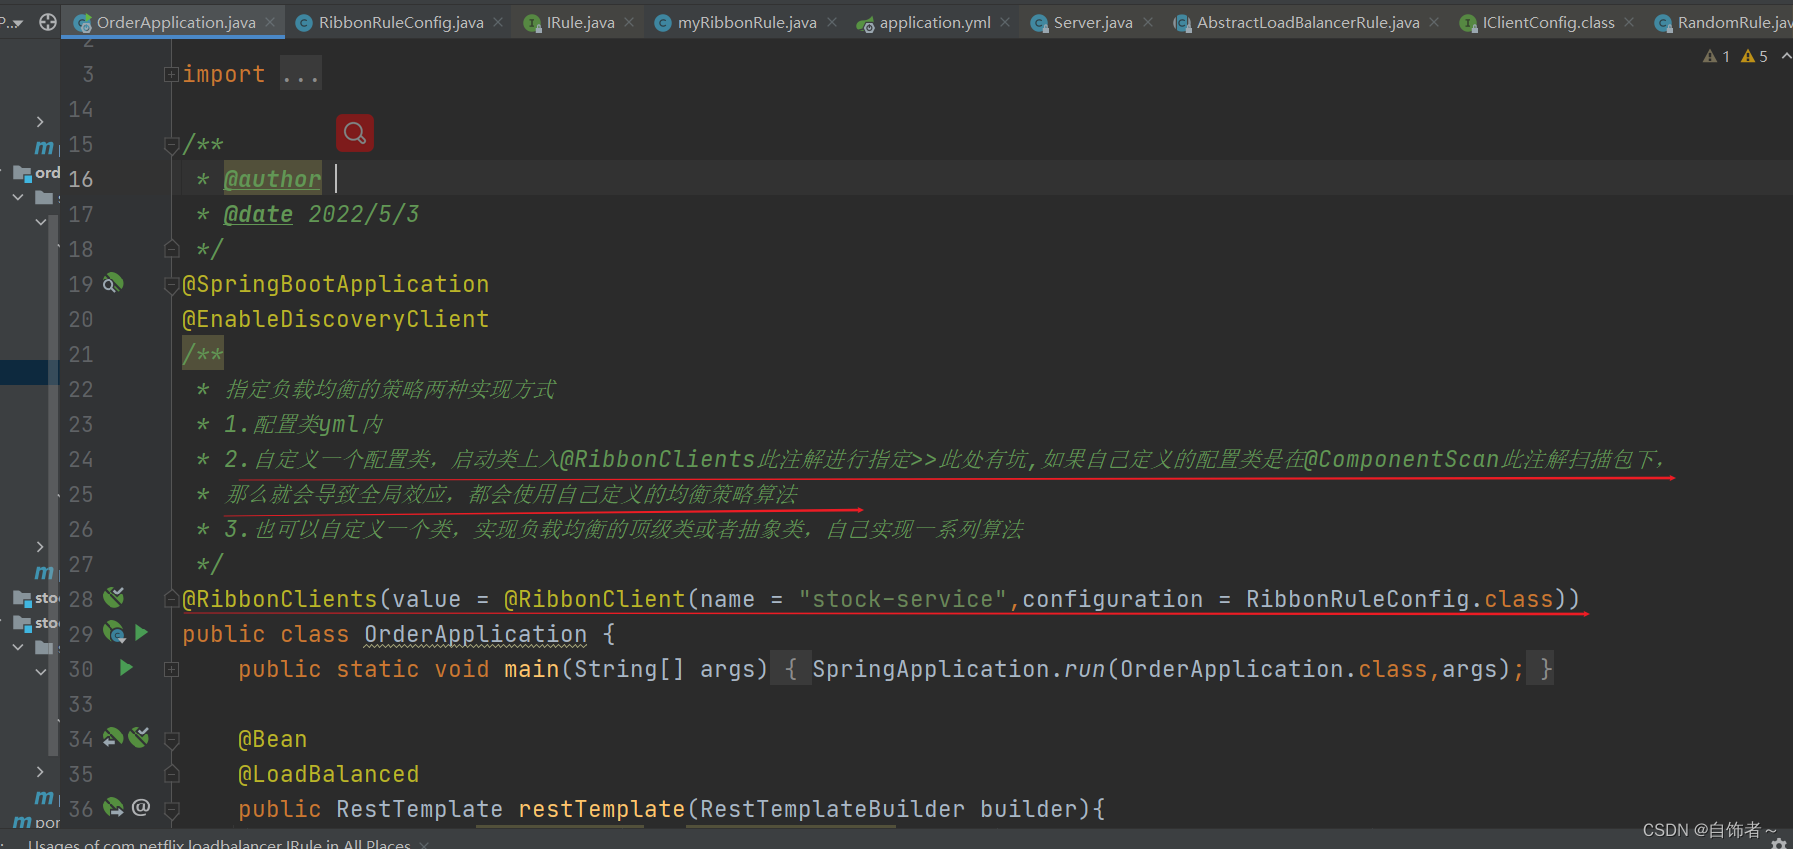1793x849 pixels.
Task: Click the settings gear icon at bottom right
Action: [1778, 843]
